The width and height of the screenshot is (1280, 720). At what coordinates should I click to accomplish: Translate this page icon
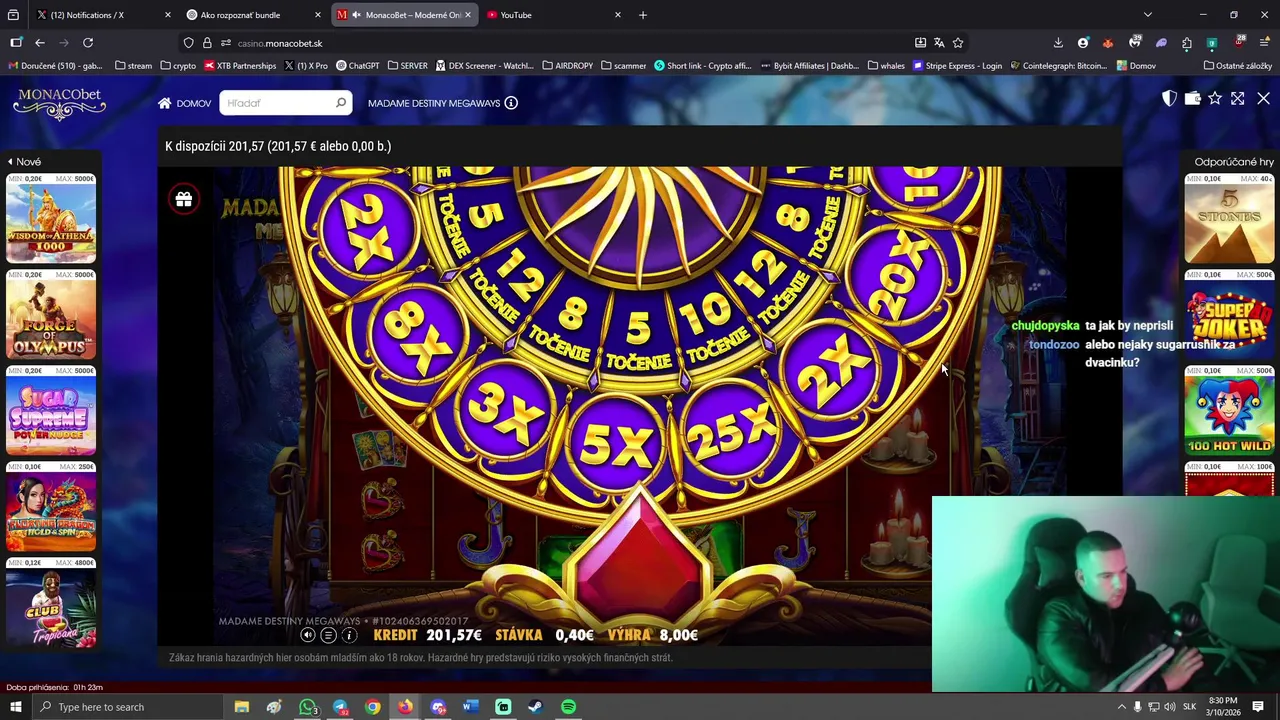(939, 43)
